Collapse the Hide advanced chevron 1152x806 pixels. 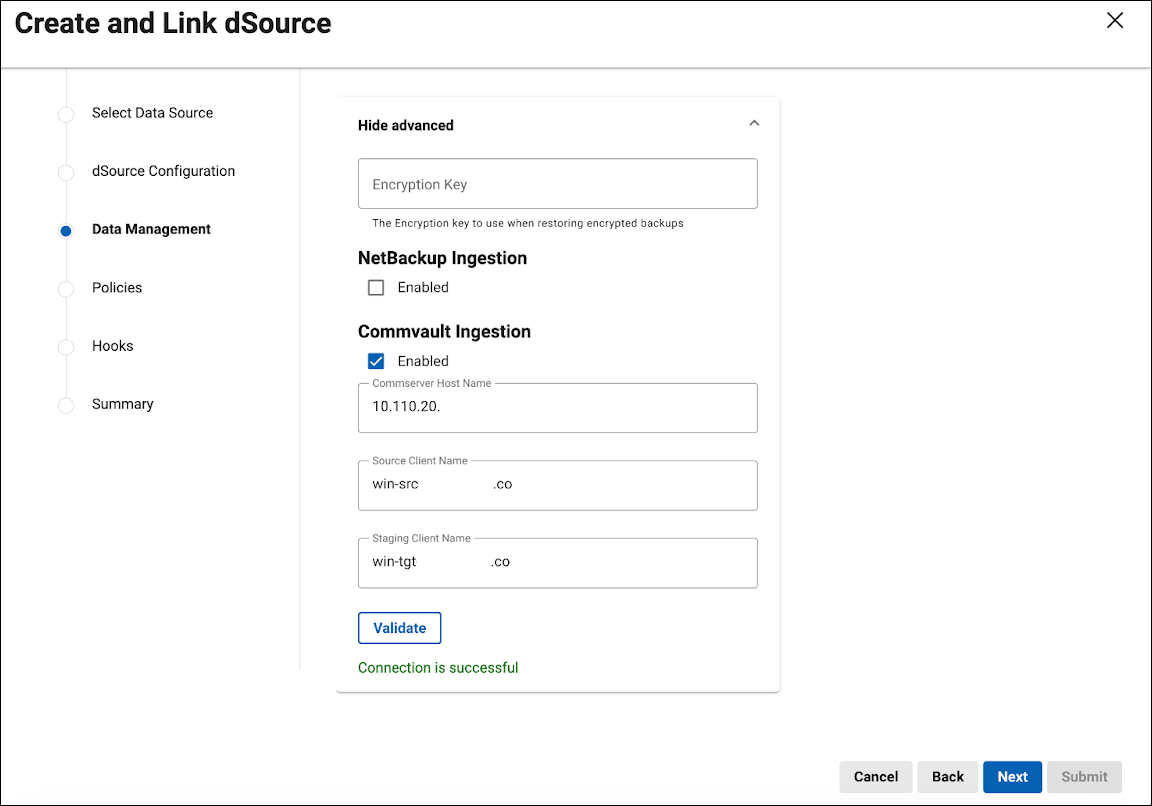click(x=754, y=124)
